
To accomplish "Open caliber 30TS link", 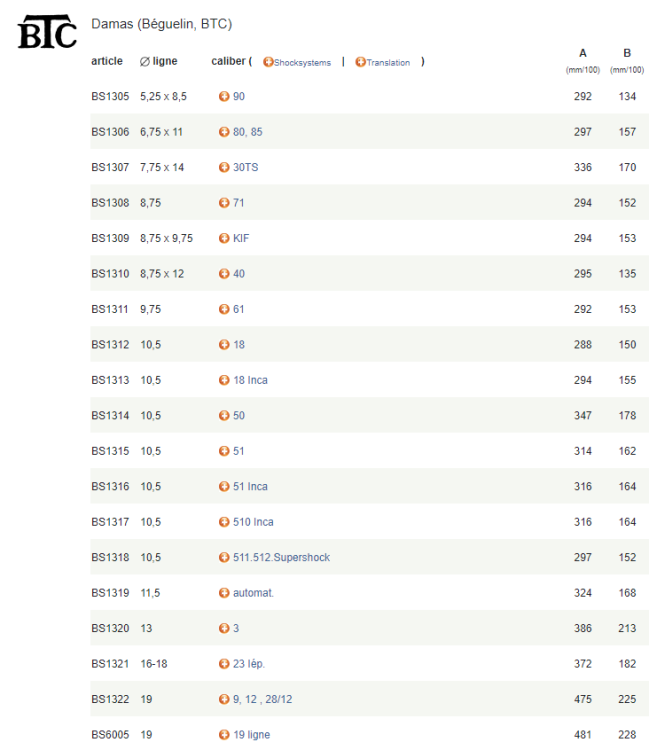I will pyautogui.click(x=245, y=167).
